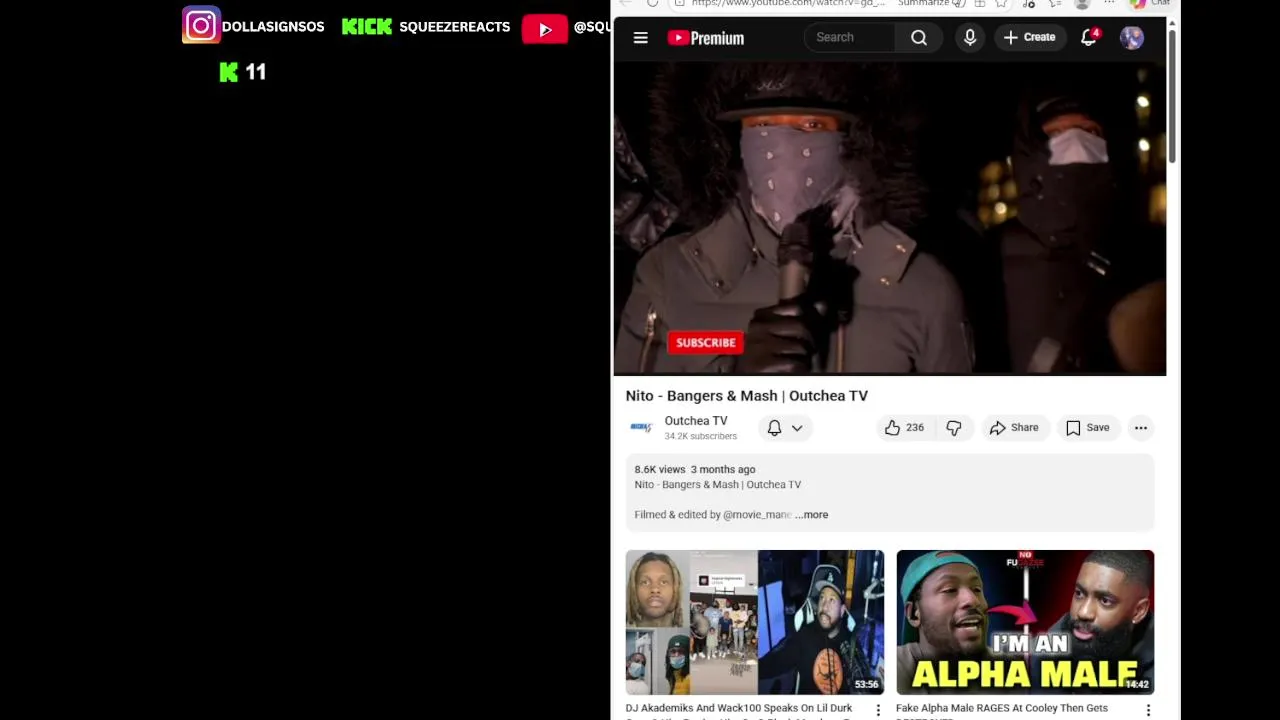This screenshot has height=720, width=1280.
Task: Click the 34.2K subscribers text
Action: pos(701,436)
